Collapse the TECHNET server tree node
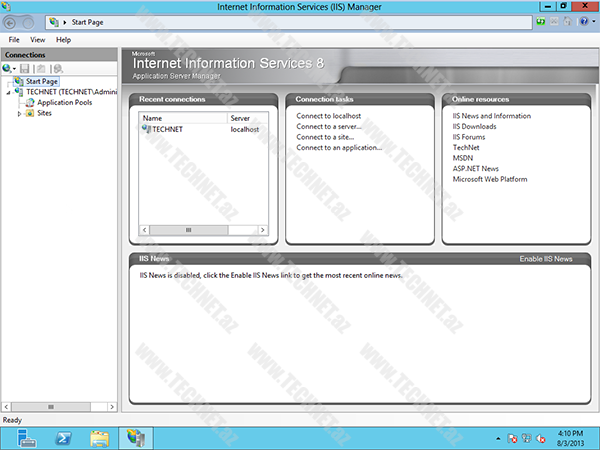This screenshot has width=600, height=450. (7, 92)
